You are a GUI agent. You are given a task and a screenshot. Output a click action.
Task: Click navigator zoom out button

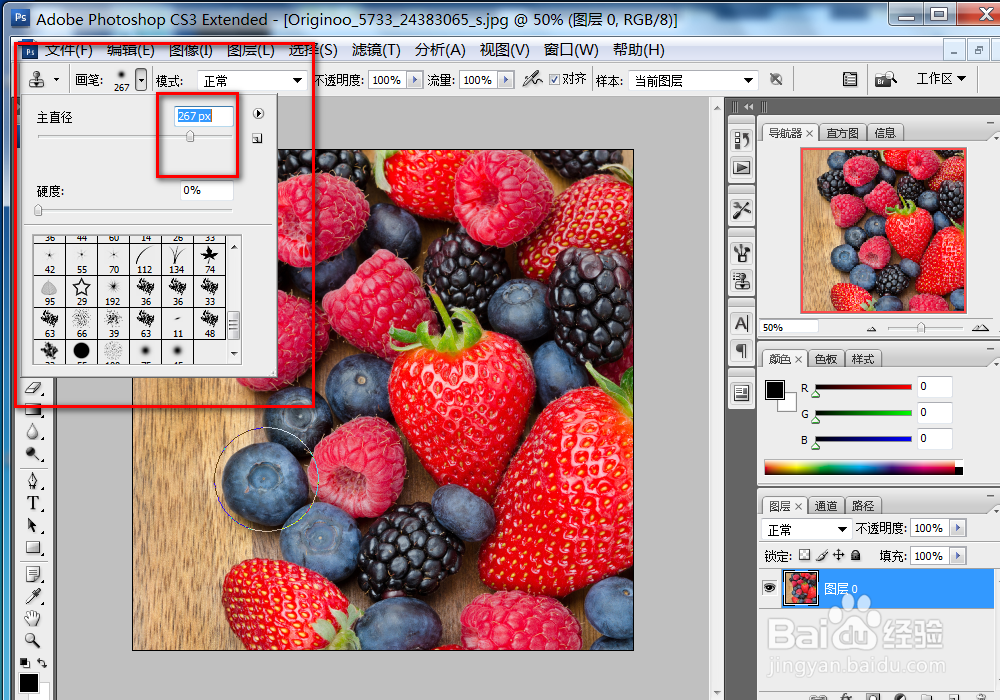pos(871,329)
